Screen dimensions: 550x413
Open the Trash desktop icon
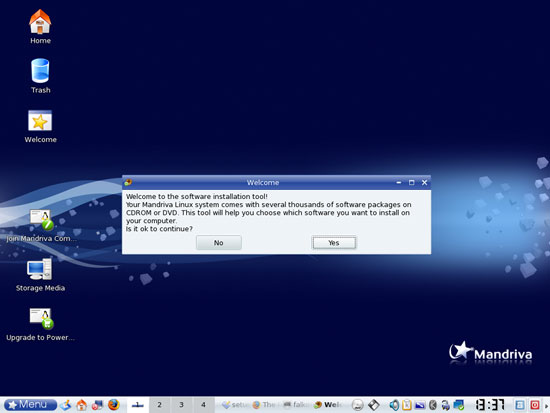[40, 76]
